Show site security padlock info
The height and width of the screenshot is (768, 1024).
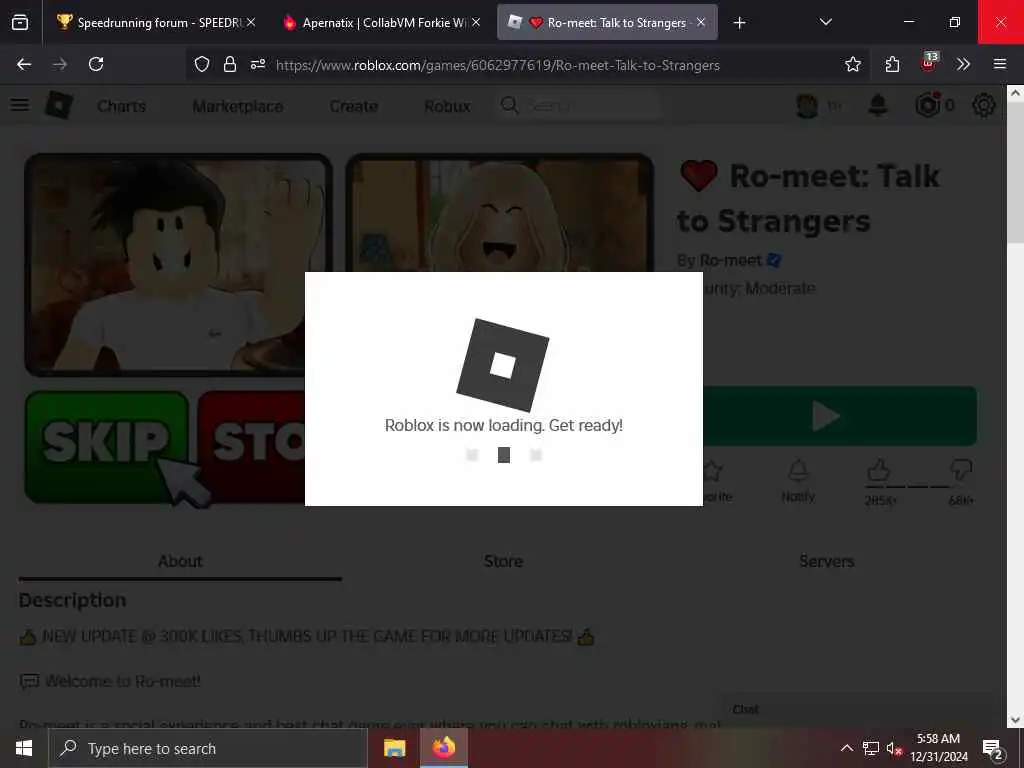coord(230,64)
